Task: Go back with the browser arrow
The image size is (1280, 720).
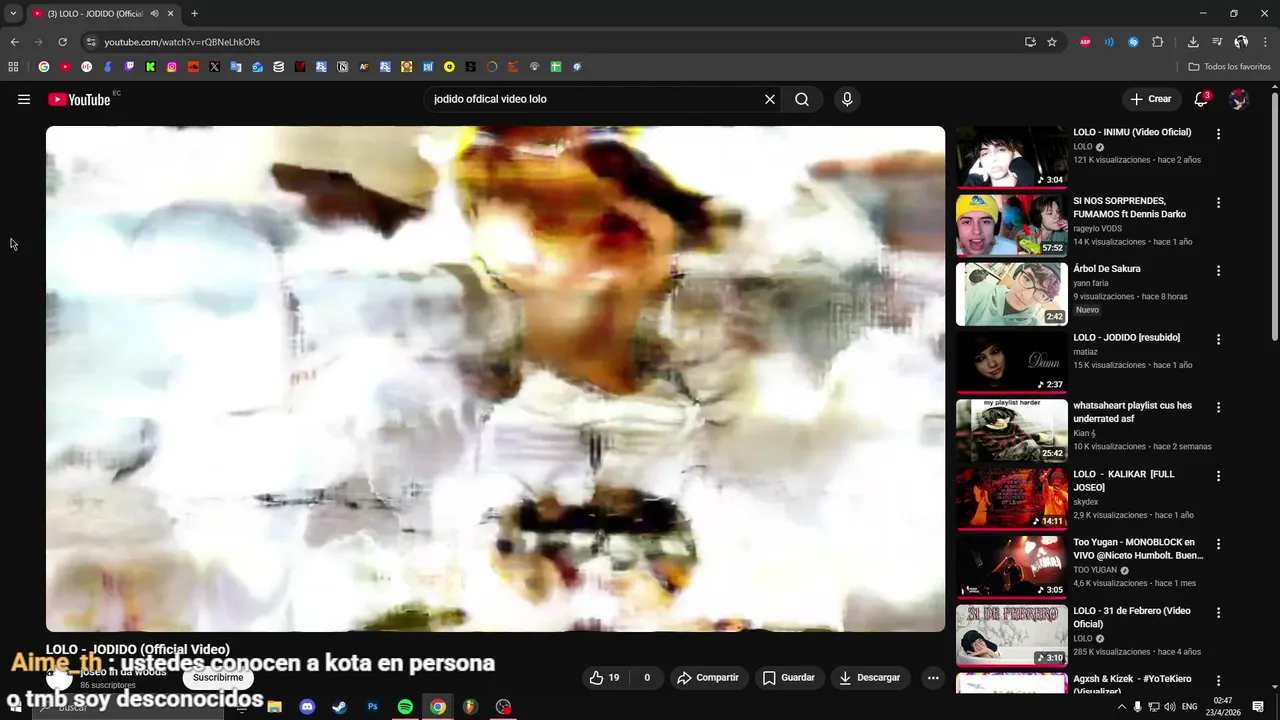Action: click(14, 42)
